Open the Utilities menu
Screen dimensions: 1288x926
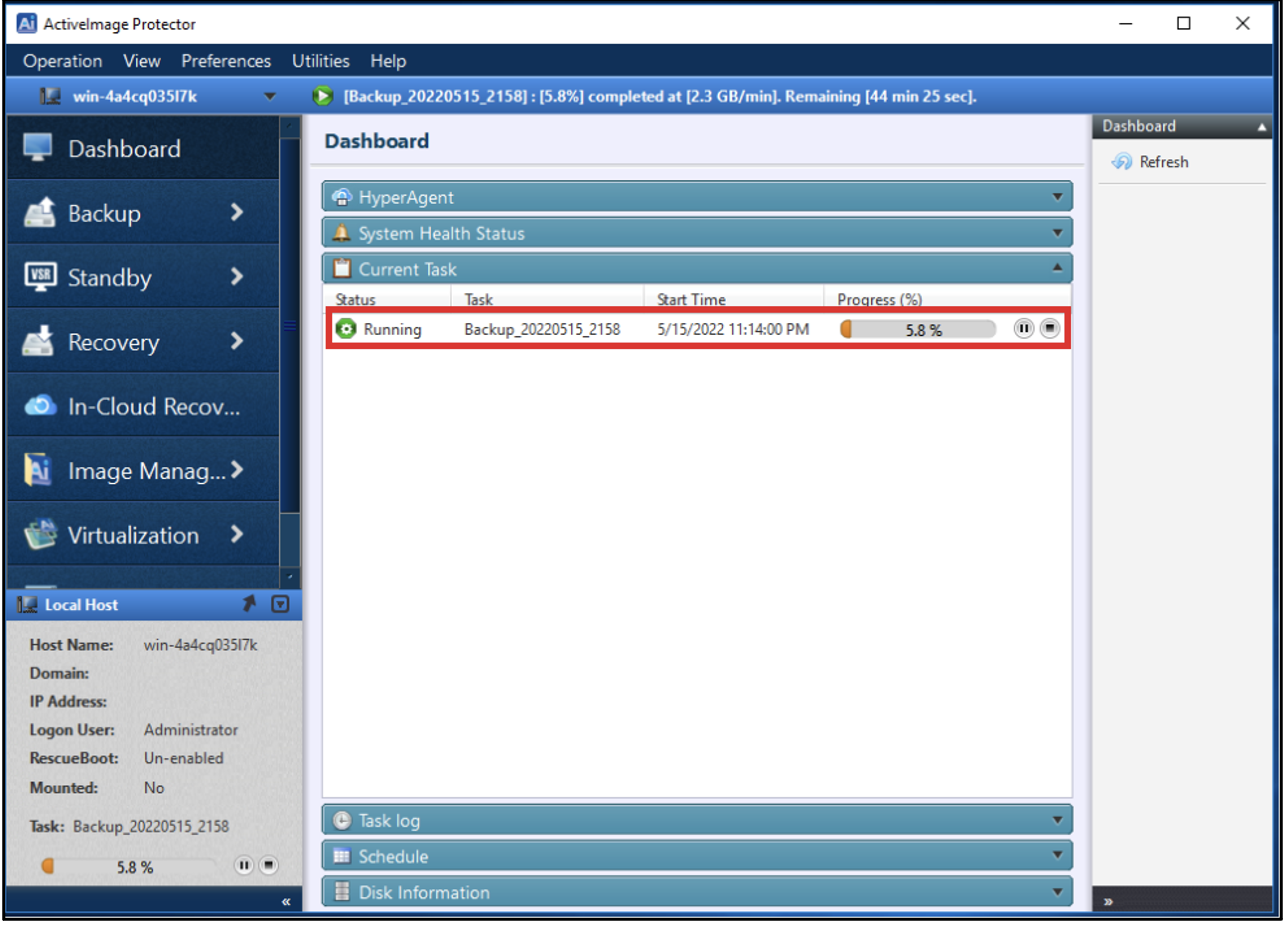coord(321,61)
